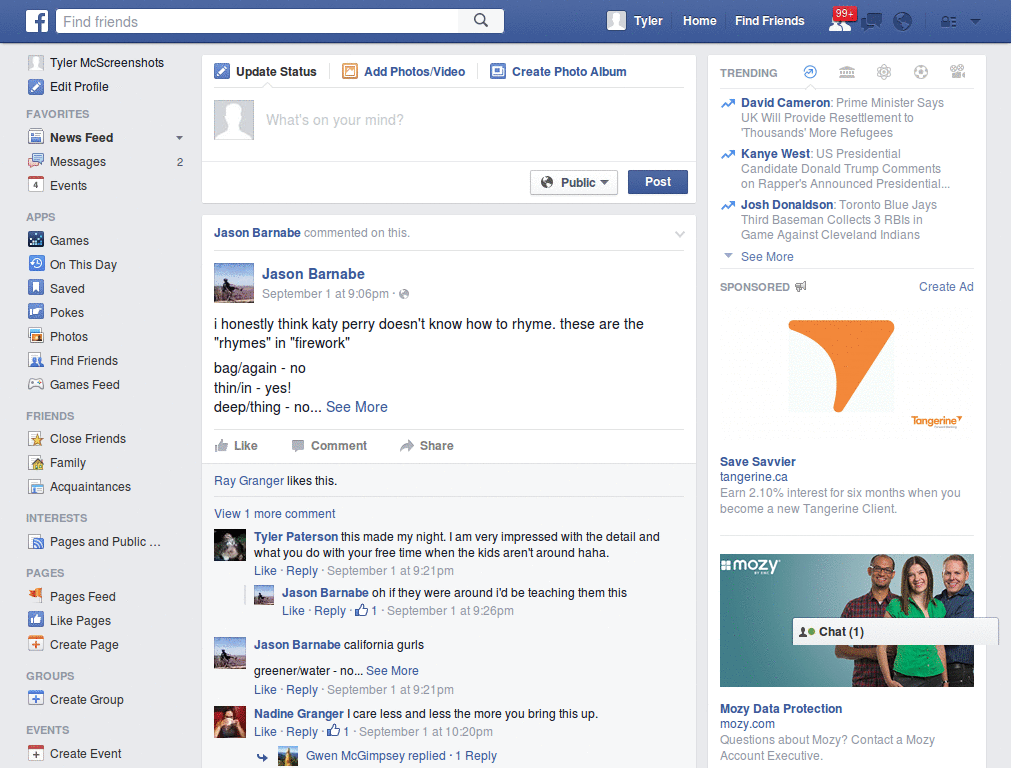This screenshot has width=1024, height=768.
Task: Expand See More on Jason's post text
Action: [x=357, y=407]
